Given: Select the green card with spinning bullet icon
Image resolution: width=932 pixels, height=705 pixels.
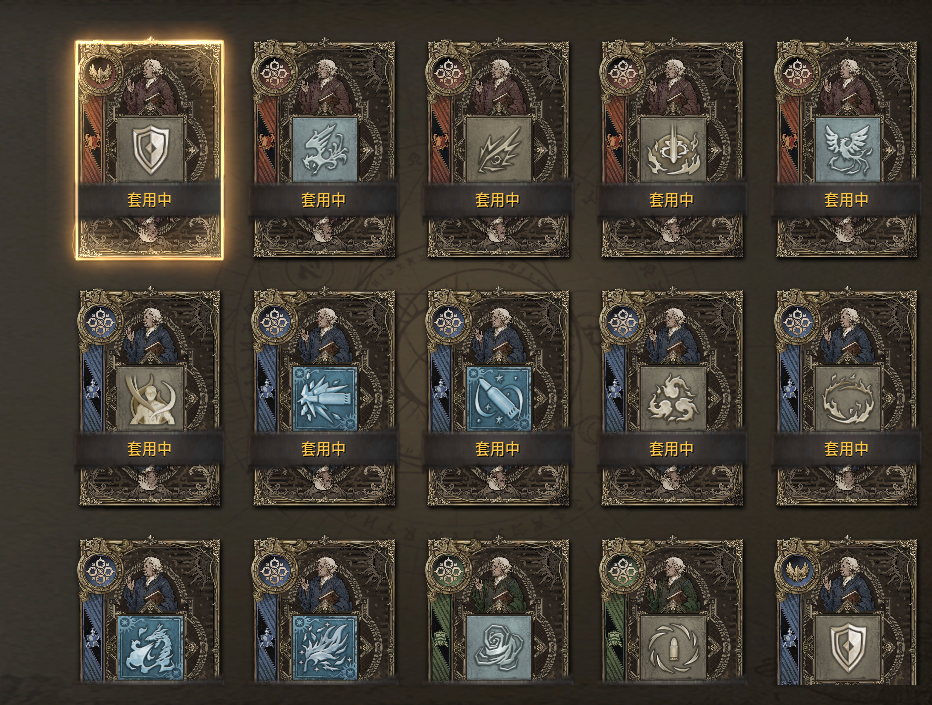Looking at the screenshot, I should pos(672,611).
